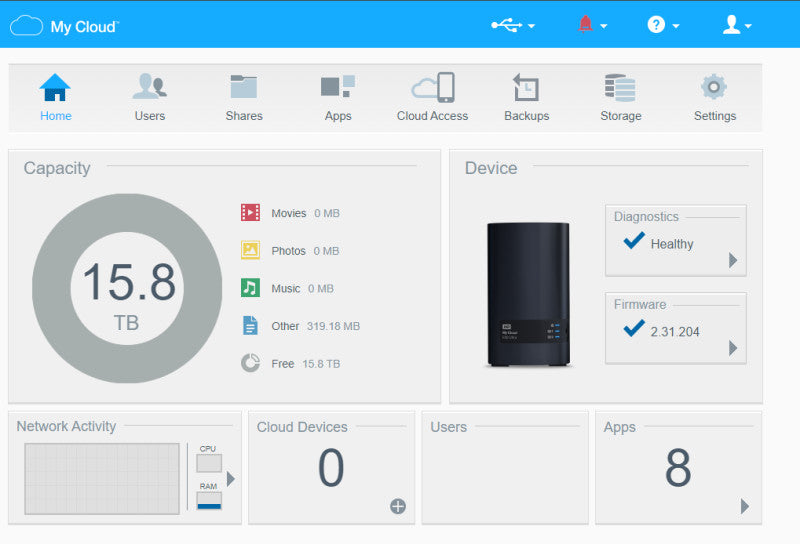Expand the help dropdown arrow
The image size is (800, 544).
point(676,26)
